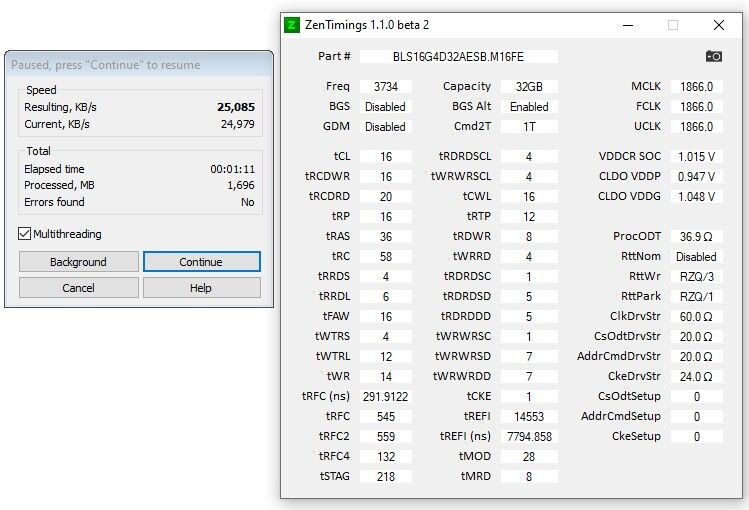Click the green ZenTimings app icon
This screenshot has width=749, height=510.
[291, 25]
